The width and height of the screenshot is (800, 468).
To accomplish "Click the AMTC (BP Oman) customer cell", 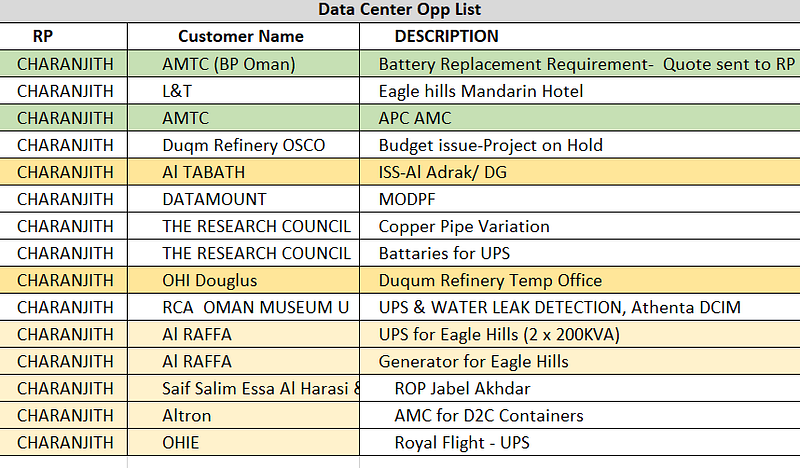I will 228,64.
